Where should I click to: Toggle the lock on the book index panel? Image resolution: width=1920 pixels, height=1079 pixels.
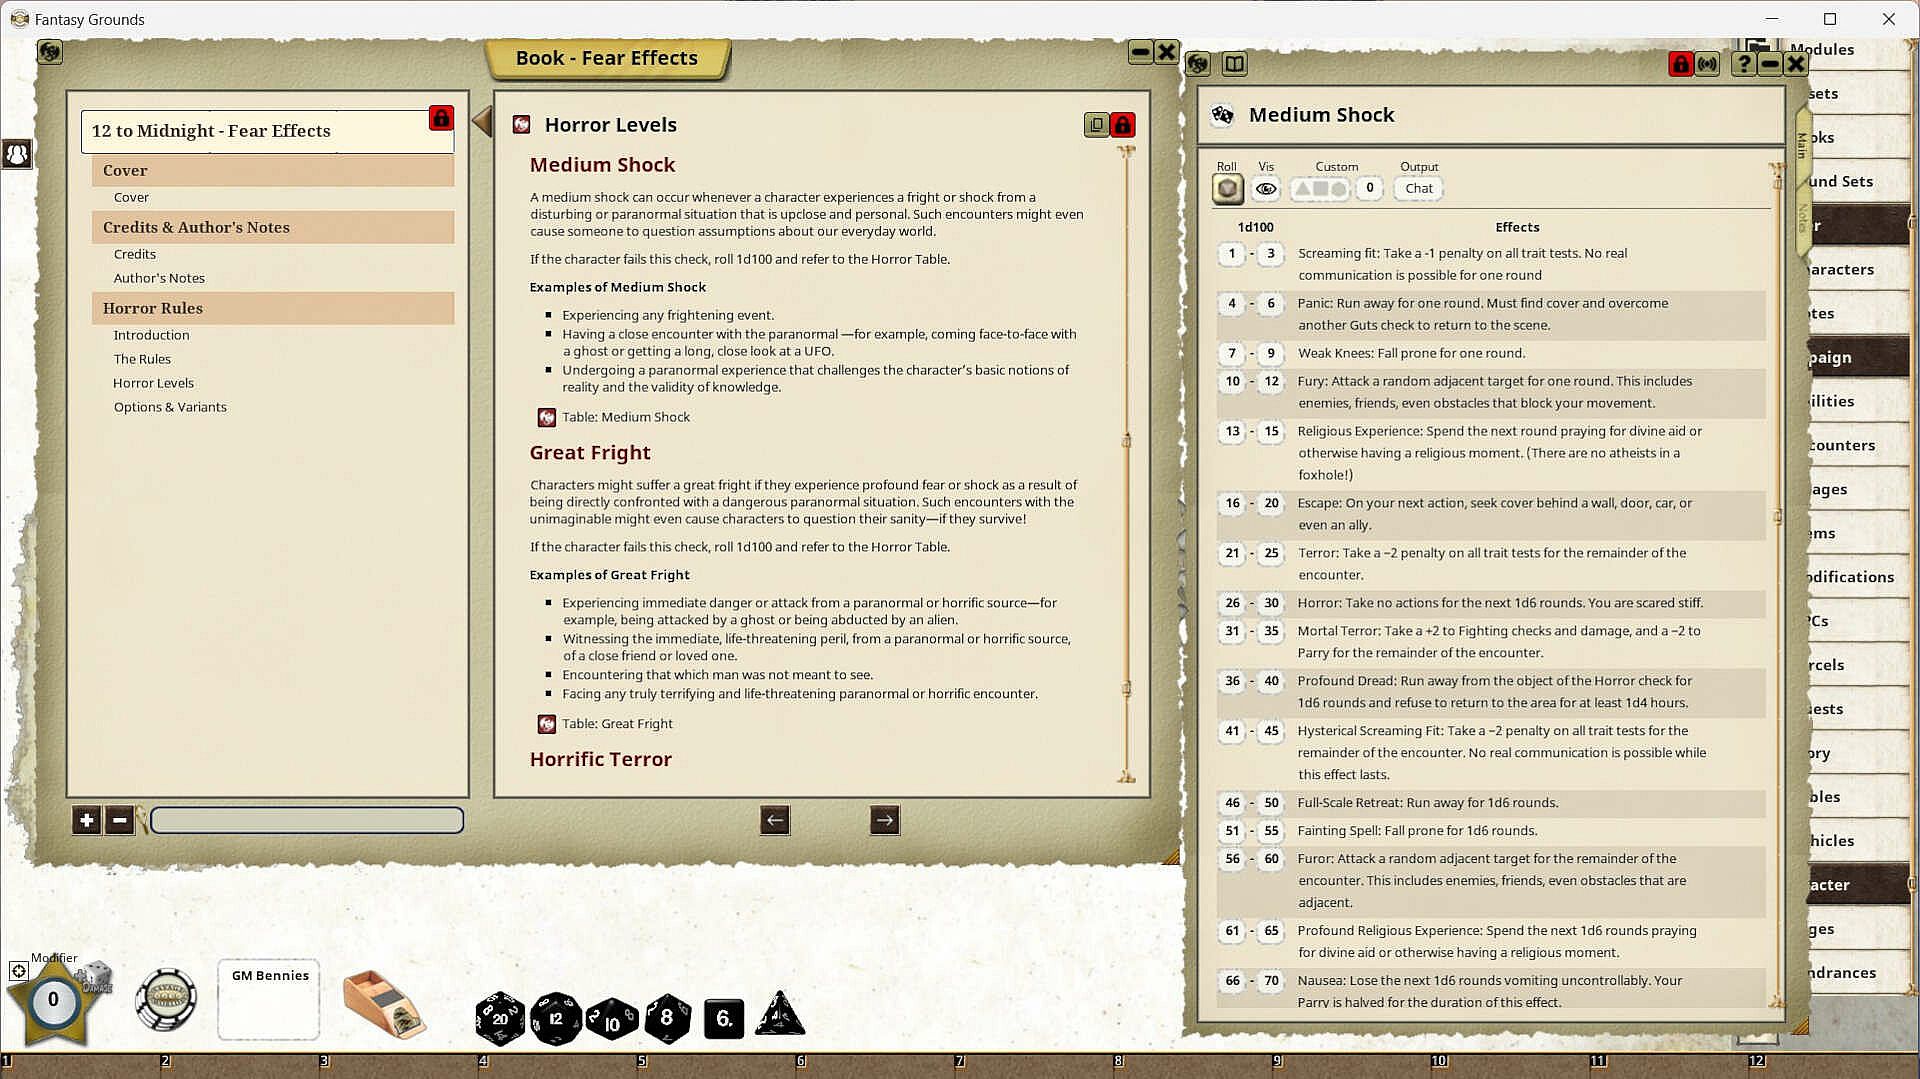(441, 118)
